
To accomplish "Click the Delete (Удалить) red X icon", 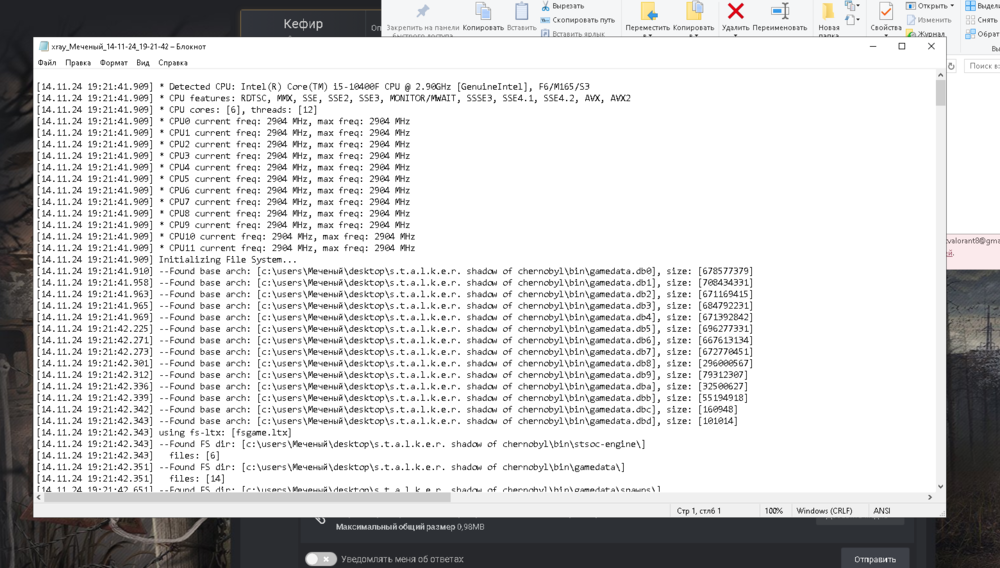I will click(x=736, y=11).
